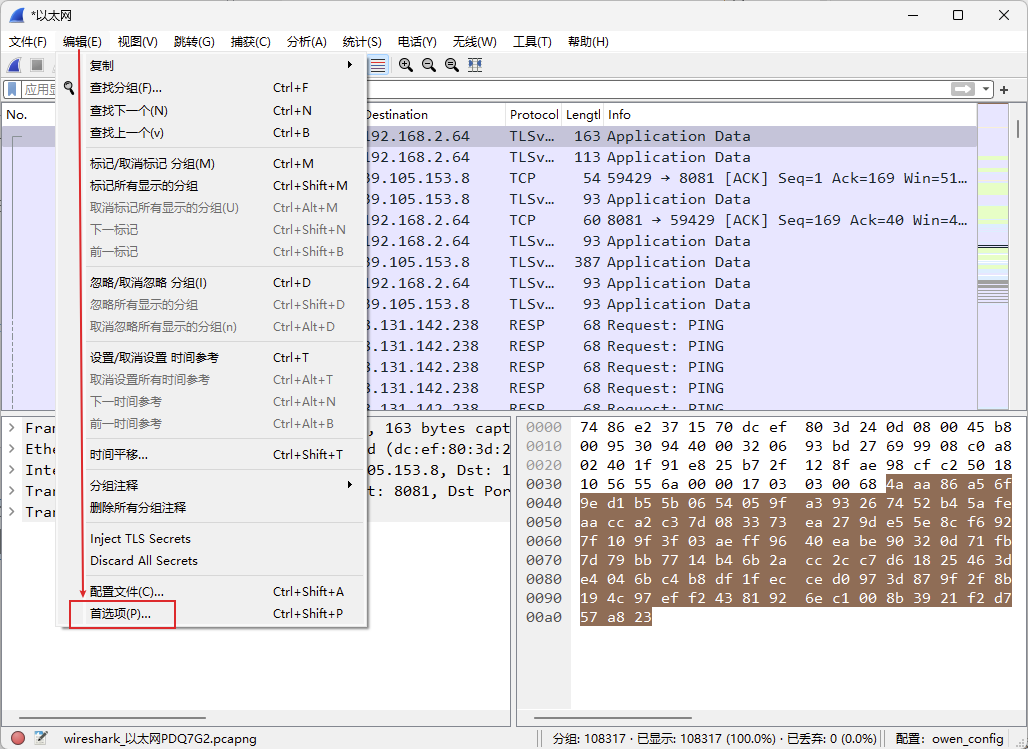
Task: Click the add filter button plus sign
Action: coord(1004,90)
